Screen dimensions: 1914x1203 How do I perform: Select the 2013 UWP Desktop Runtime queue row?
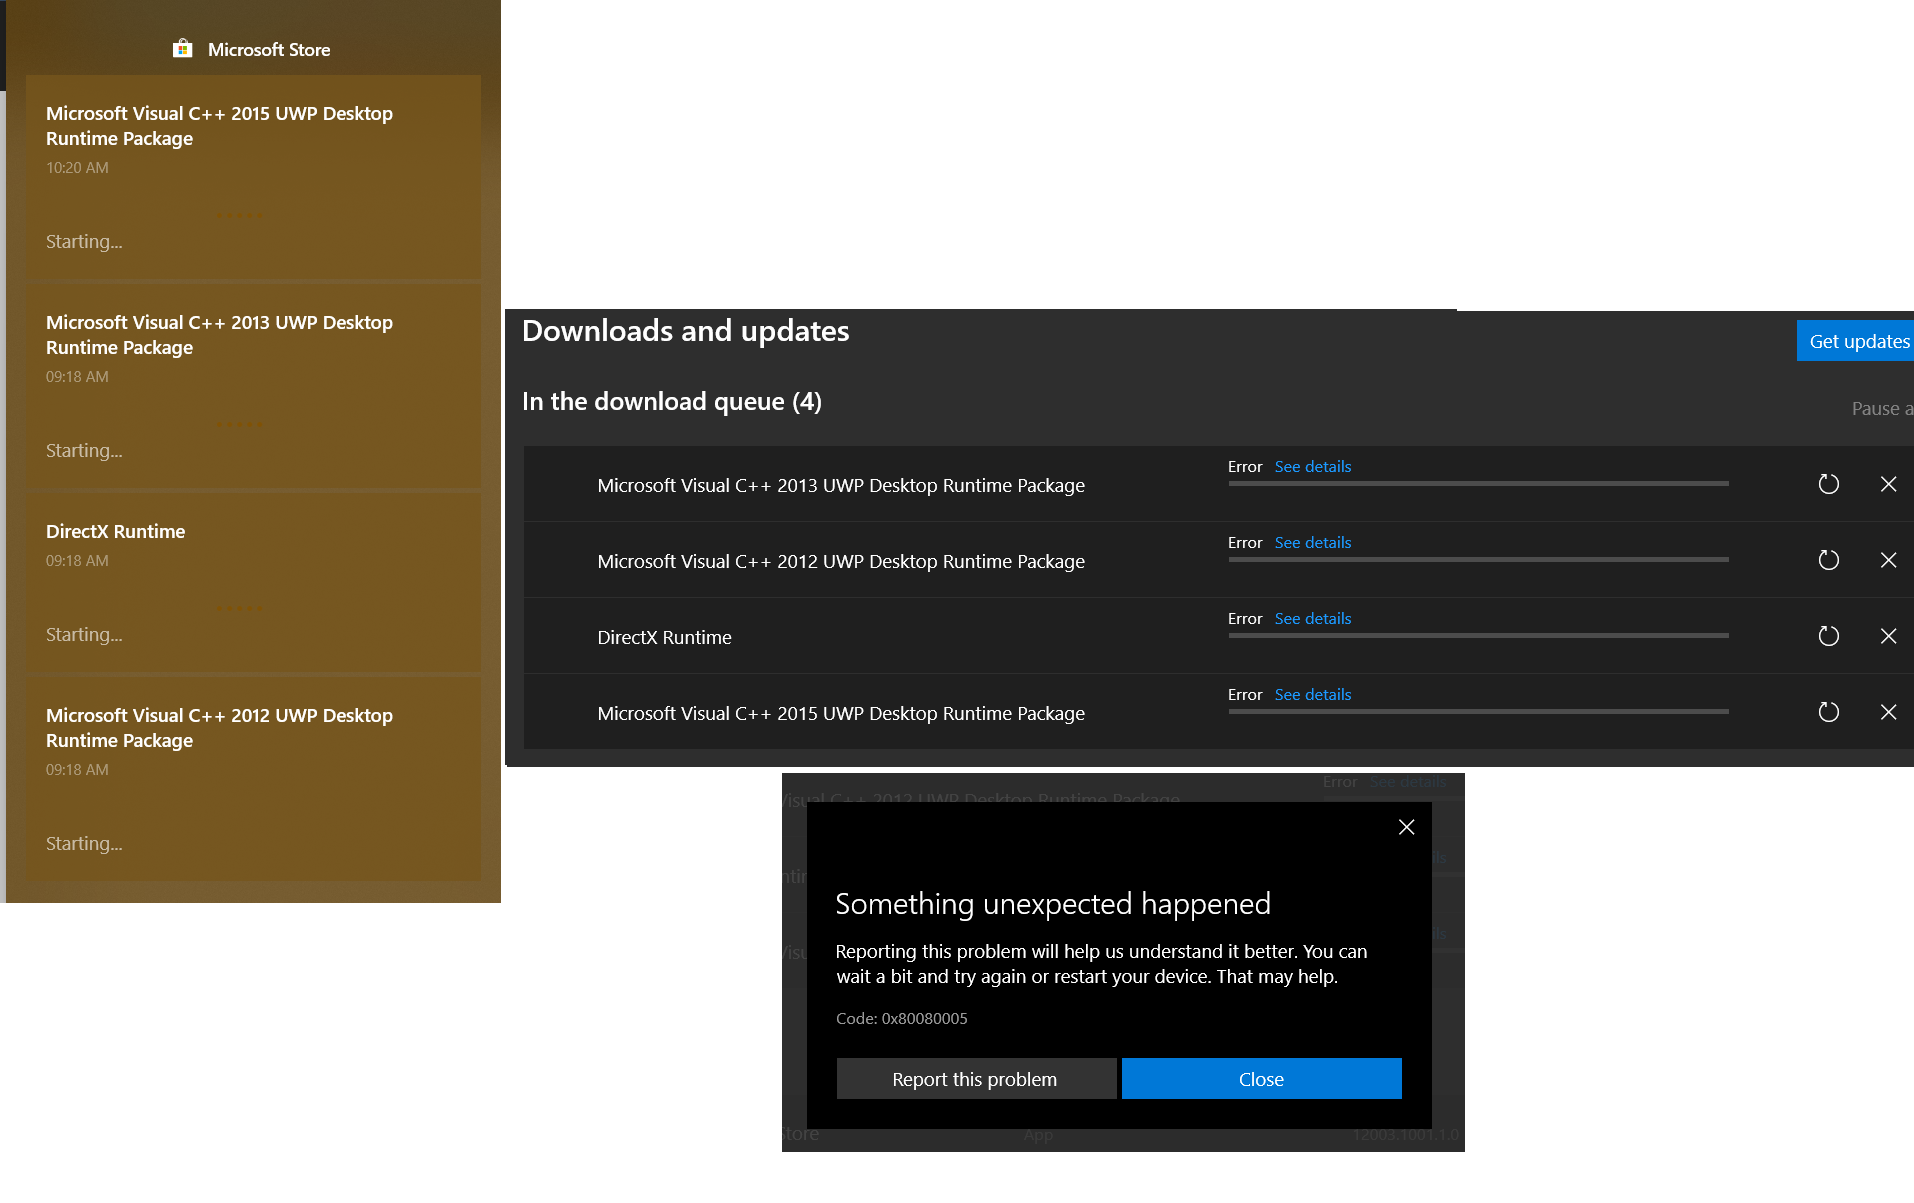(1218, 484)
